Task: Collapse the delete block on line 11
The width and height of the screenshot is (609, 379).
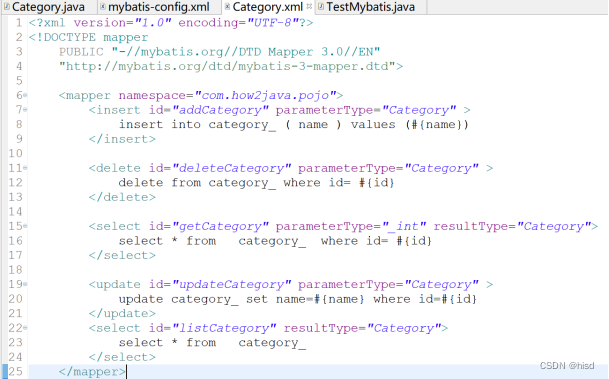Action: coord(25,168)
